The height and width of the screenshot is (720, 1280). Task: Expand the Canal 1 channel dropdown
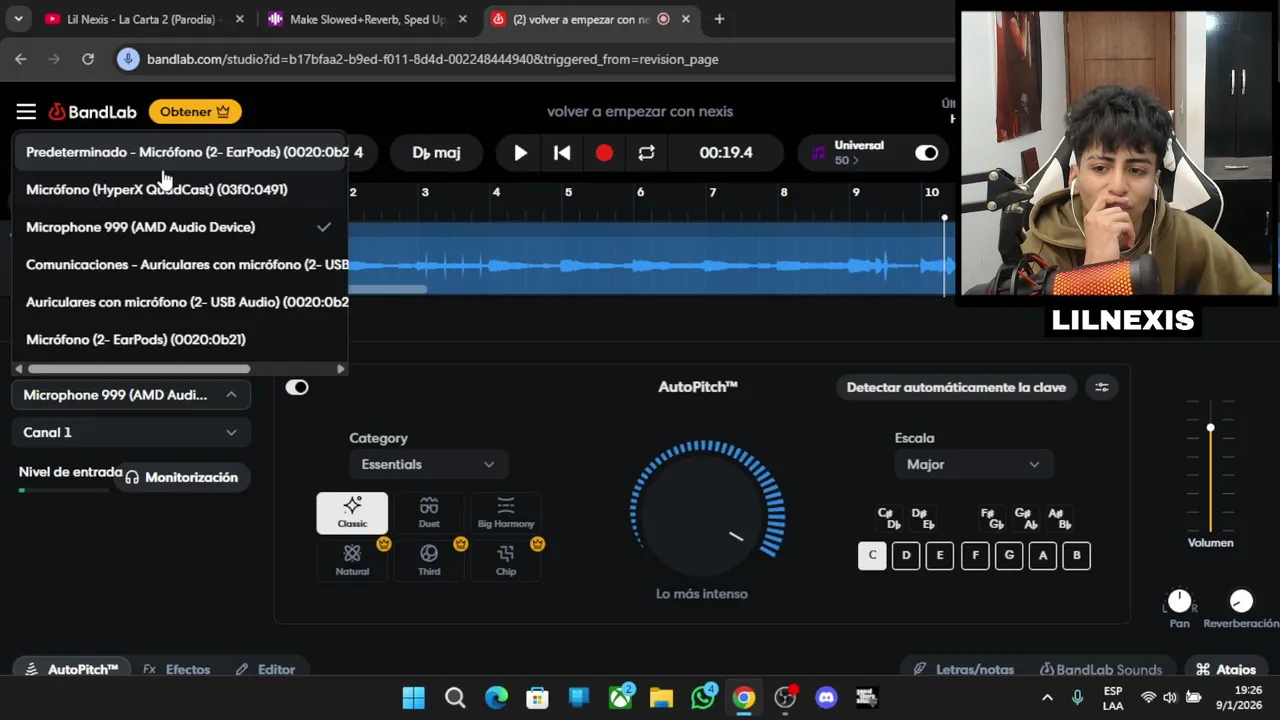point(131,432)
